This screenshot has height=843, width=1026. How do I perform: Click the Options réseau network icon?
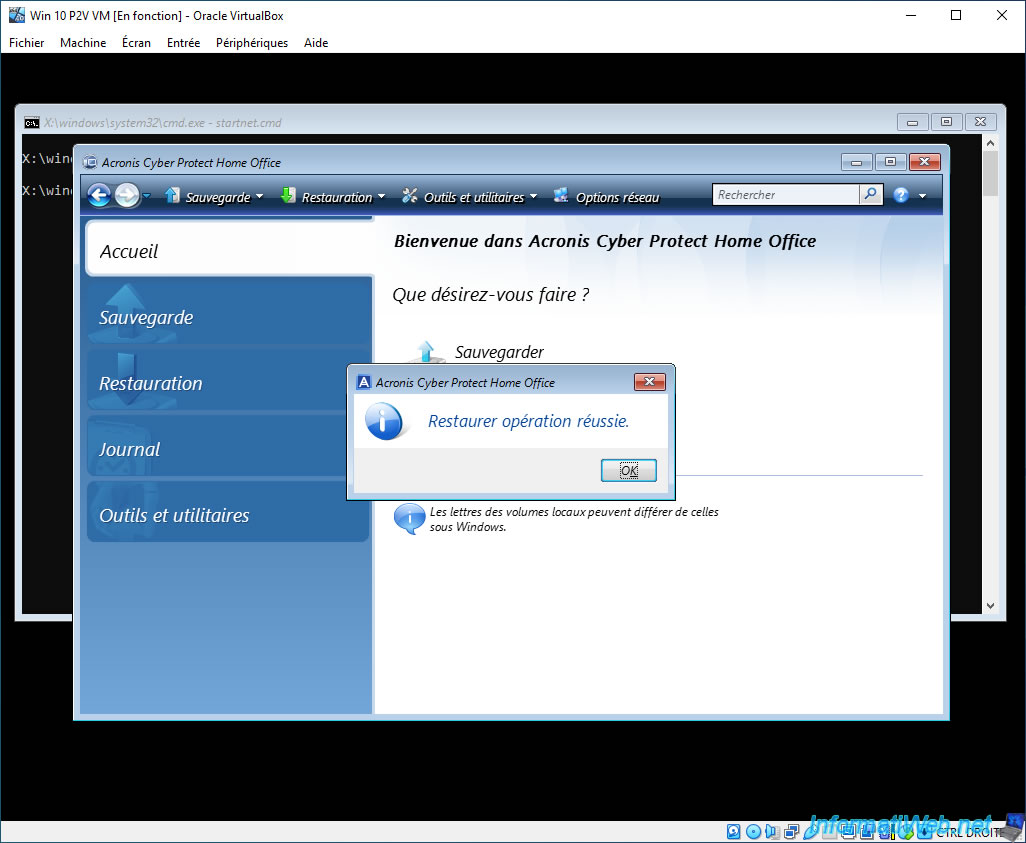coord(561,195)
